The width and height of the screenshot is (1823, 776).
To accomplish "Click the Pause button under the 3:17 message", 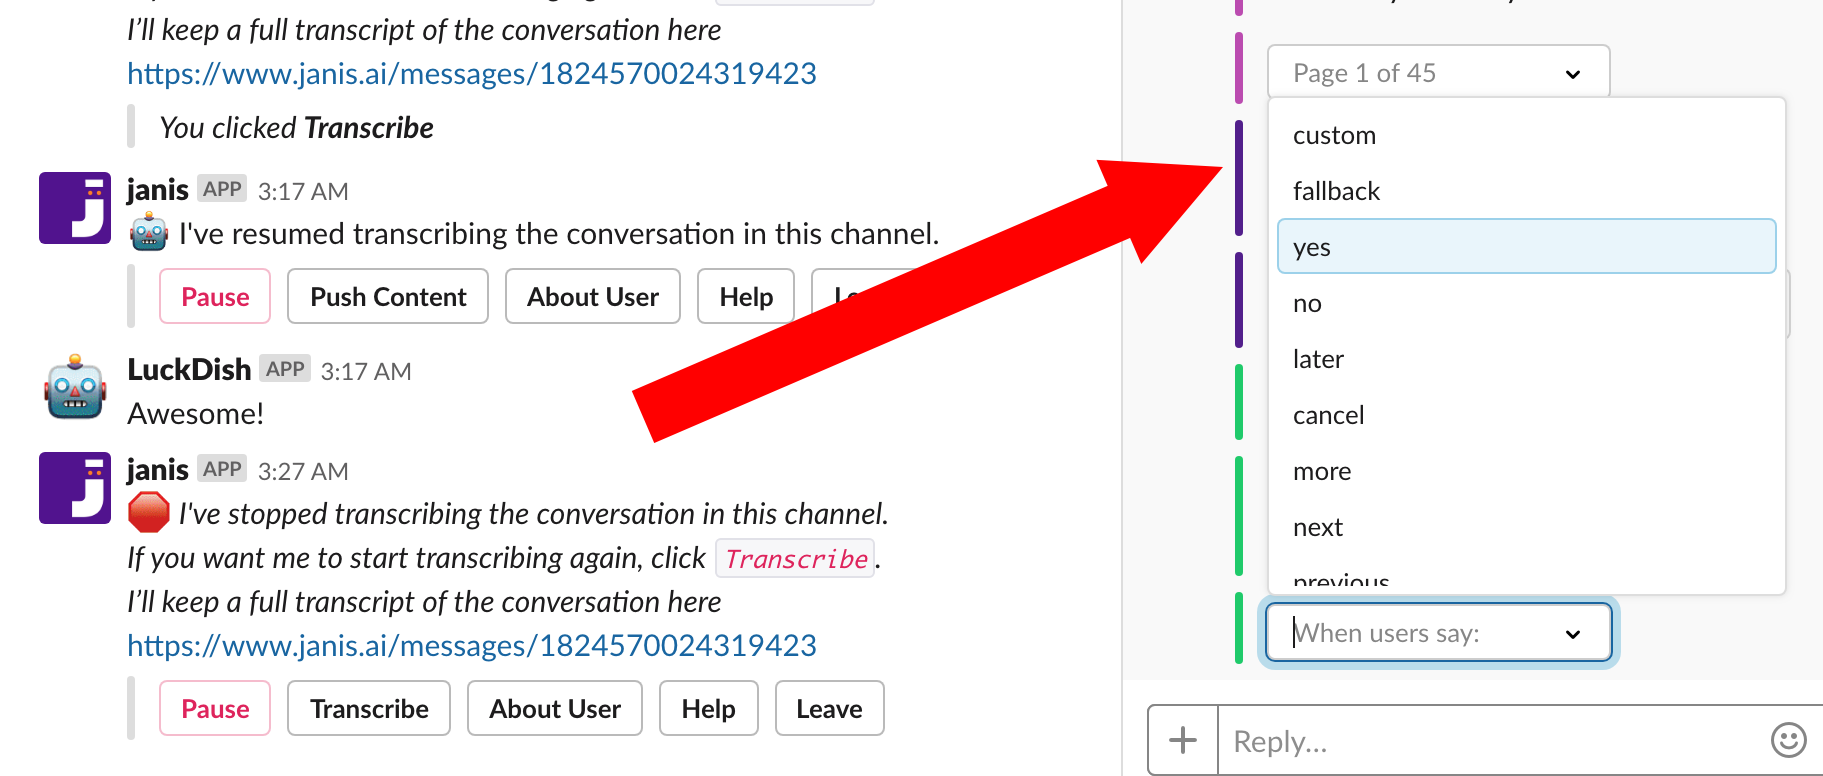I will tap(215, 296).
